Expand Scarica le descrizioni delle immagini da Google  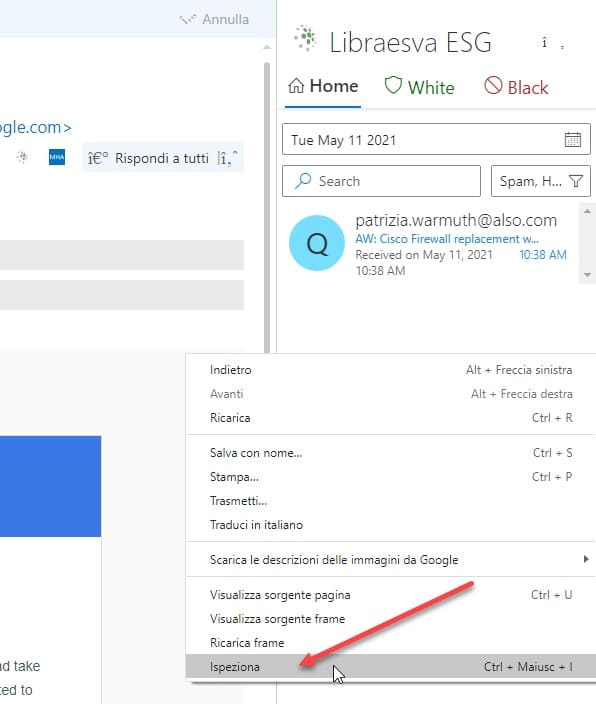(391, 560)
